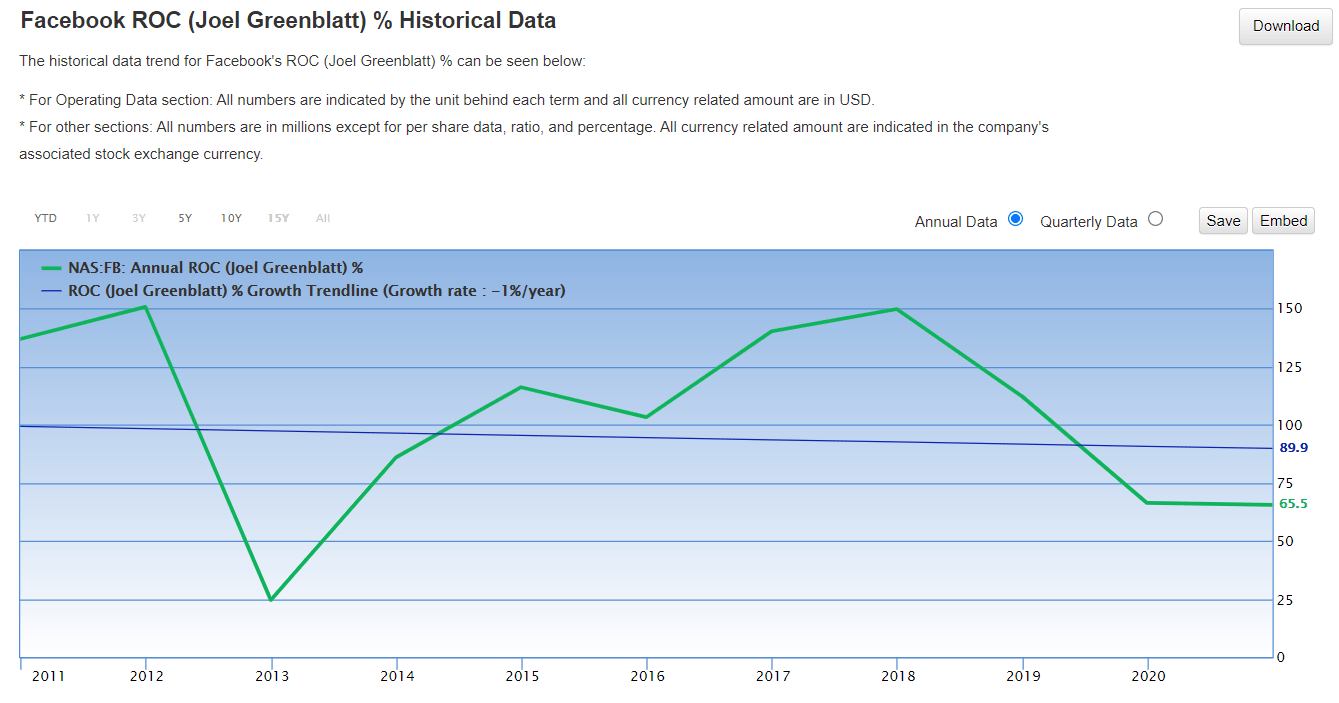Select the 1Y time range
The image size is (1339, 703).
pos(93,218)
